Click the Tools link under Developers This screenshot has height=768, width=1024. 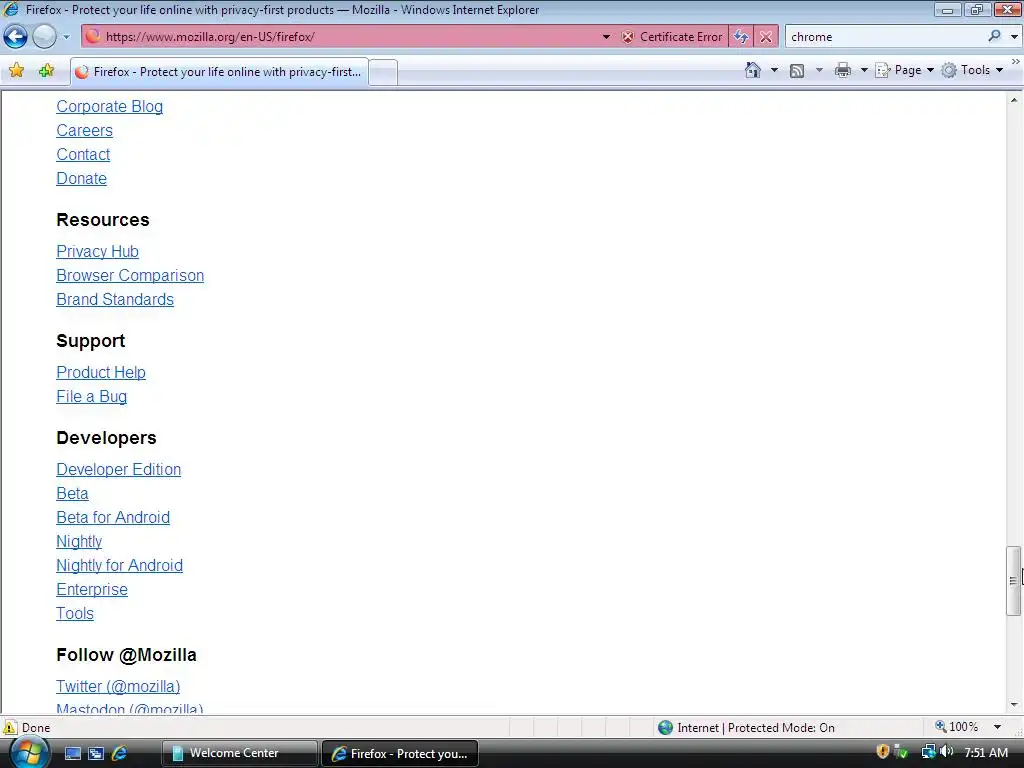pos(75,614)
